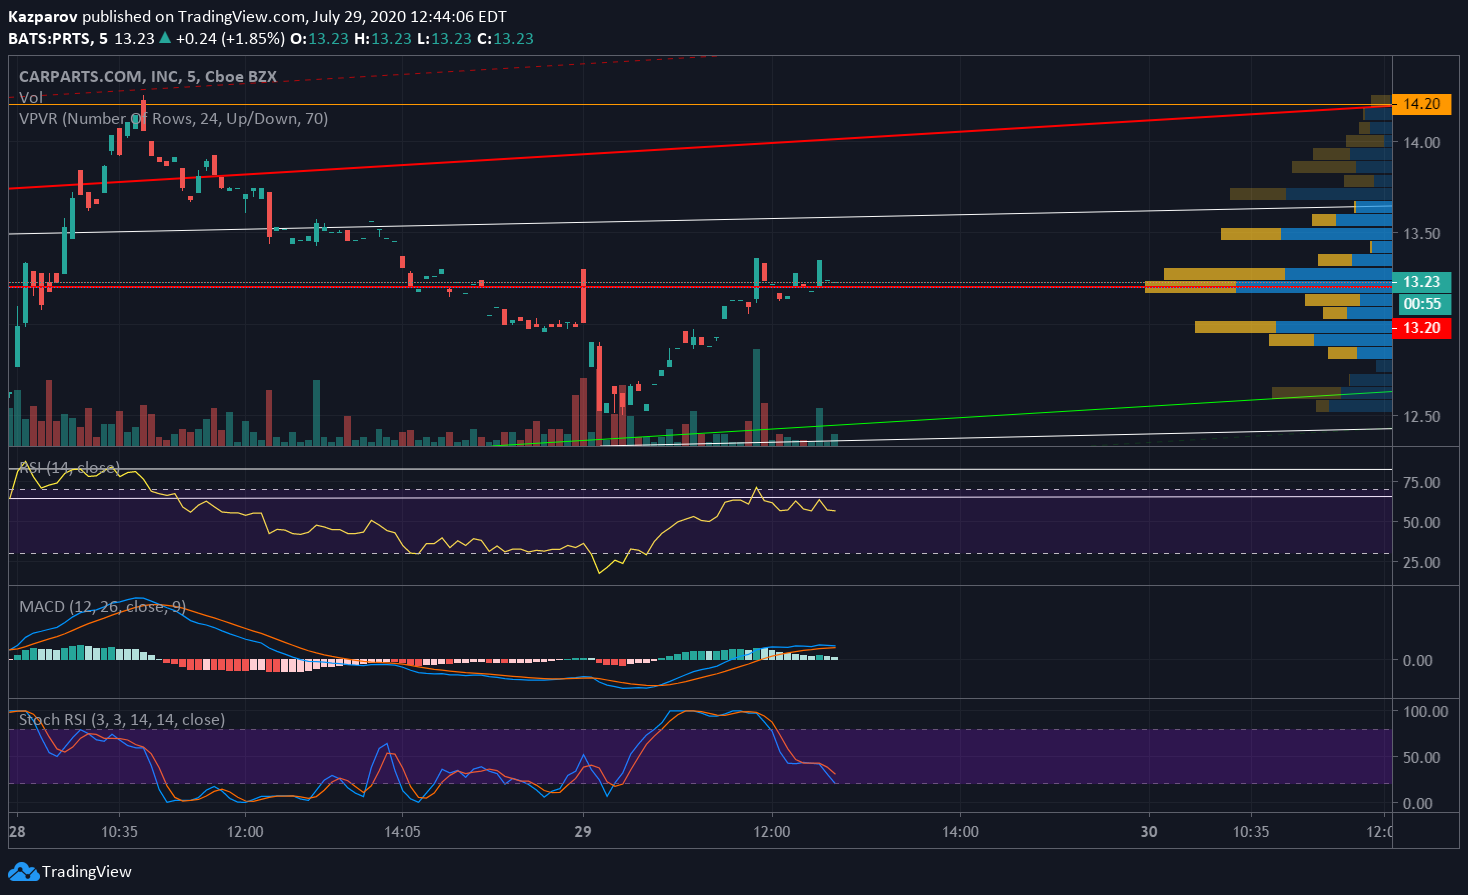The height and width of the screenshot is (895, 1468).
Task: Click the 75.00 RSI axis value
Action: 1421,483
